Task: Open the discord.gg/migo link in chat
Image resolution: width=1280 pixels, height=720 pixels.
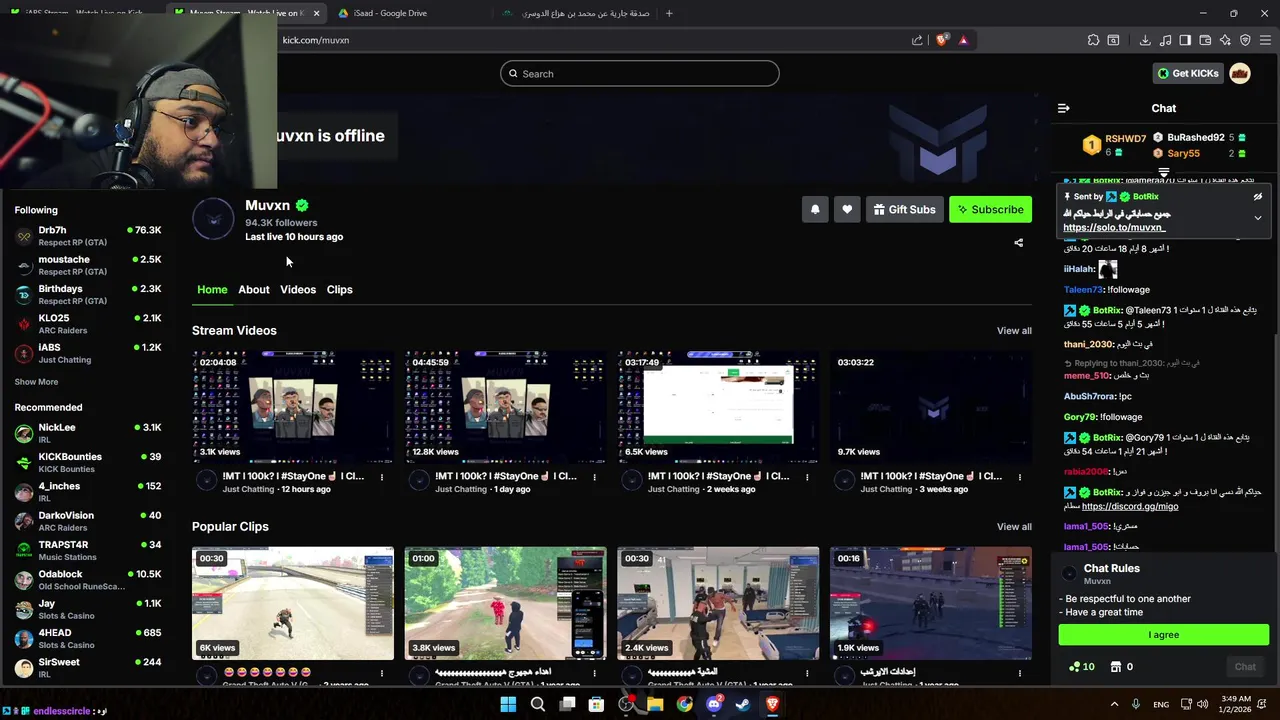Action: [1130, 507]
